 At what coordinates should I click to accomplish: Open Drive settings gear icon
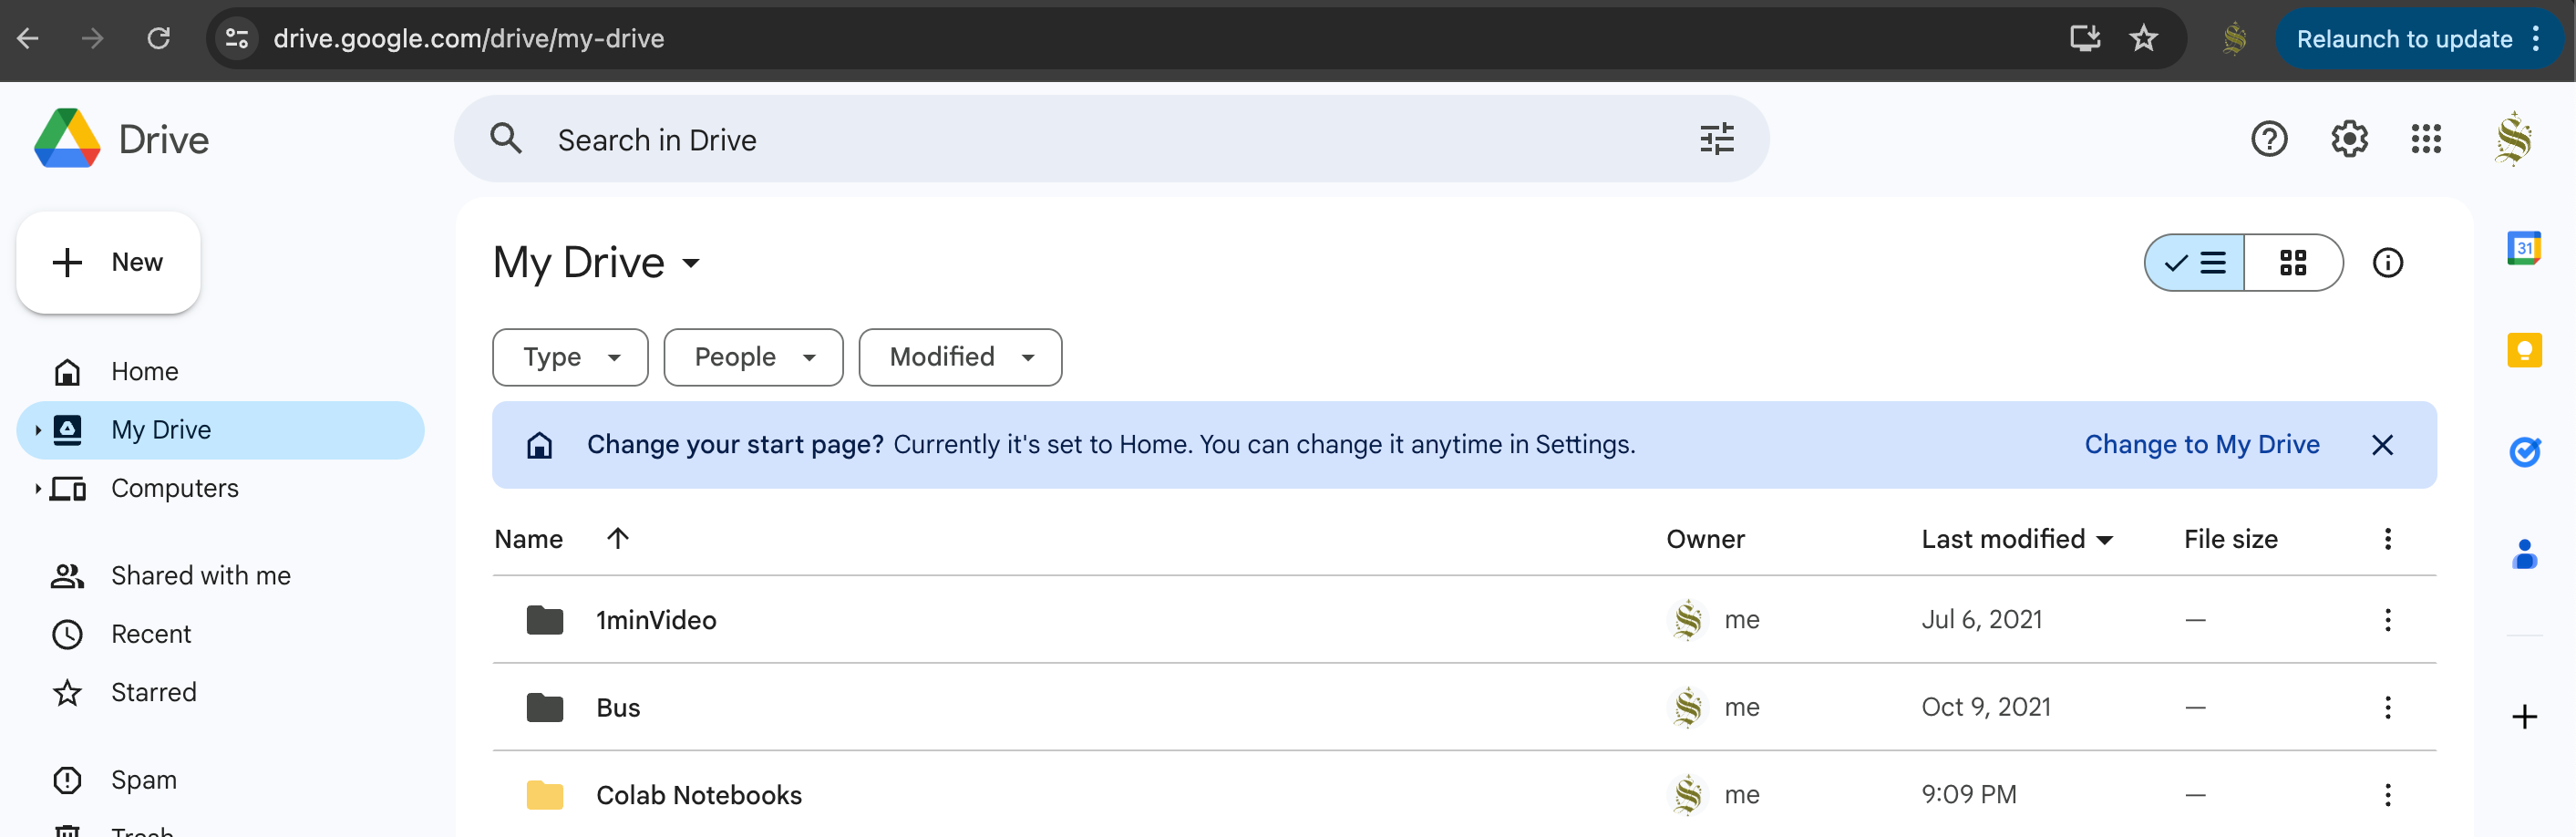[2349, 139]
